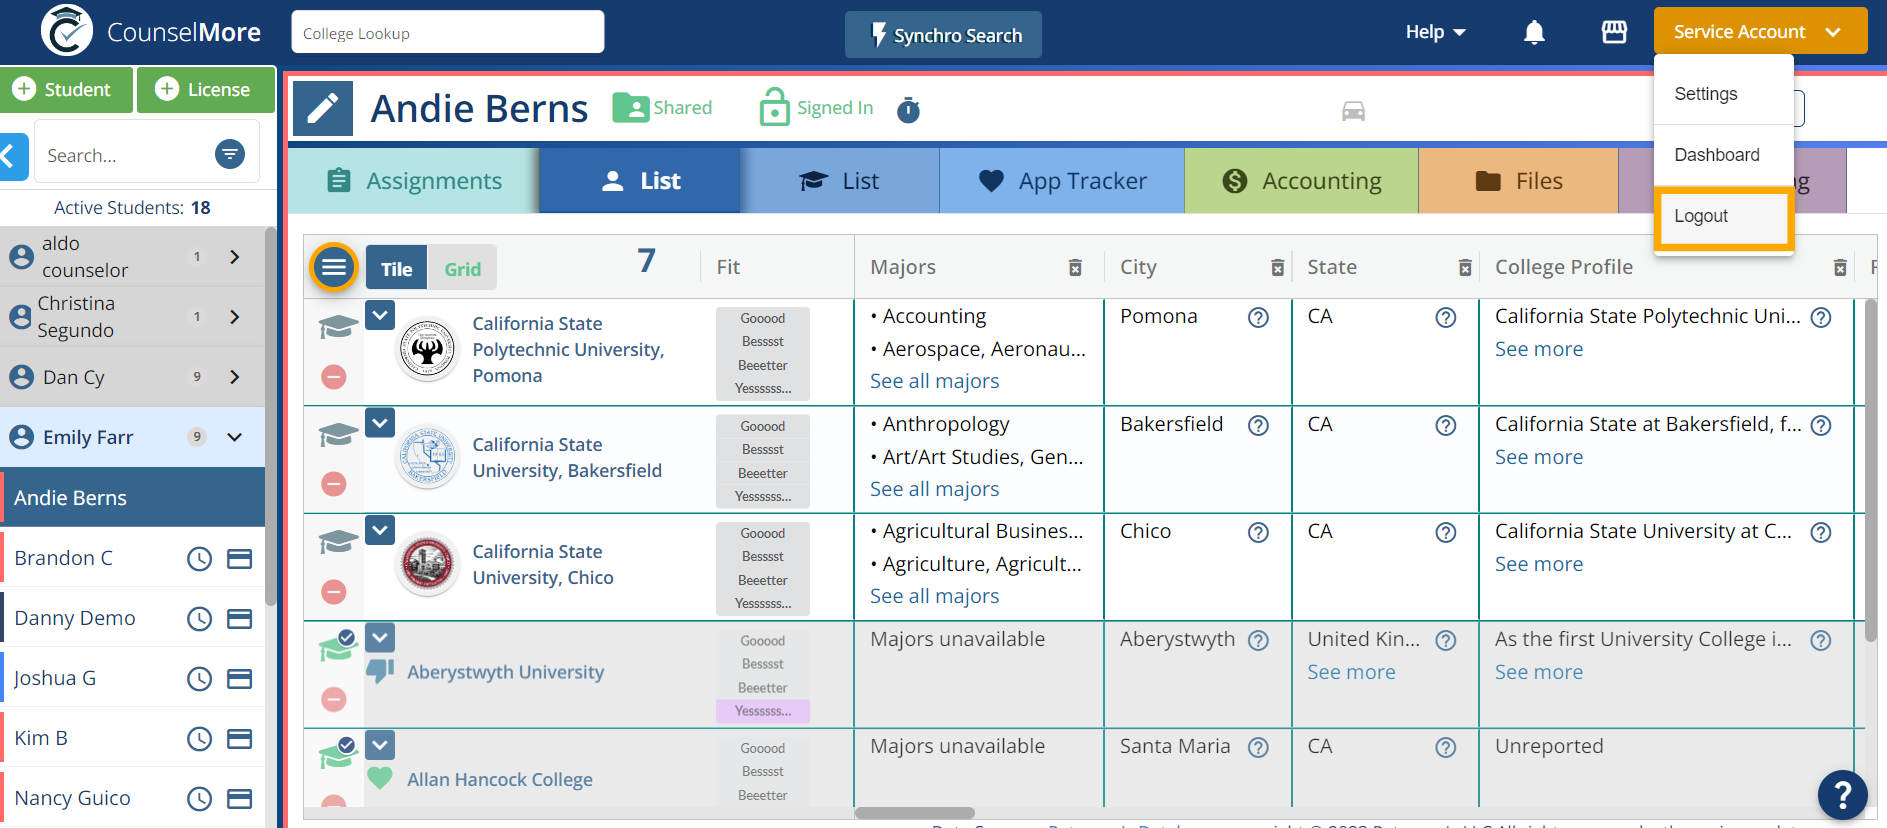Screen dimensions: 1887x828
Task: Open the credit card icon for Danny Demo
Action: 240,619
